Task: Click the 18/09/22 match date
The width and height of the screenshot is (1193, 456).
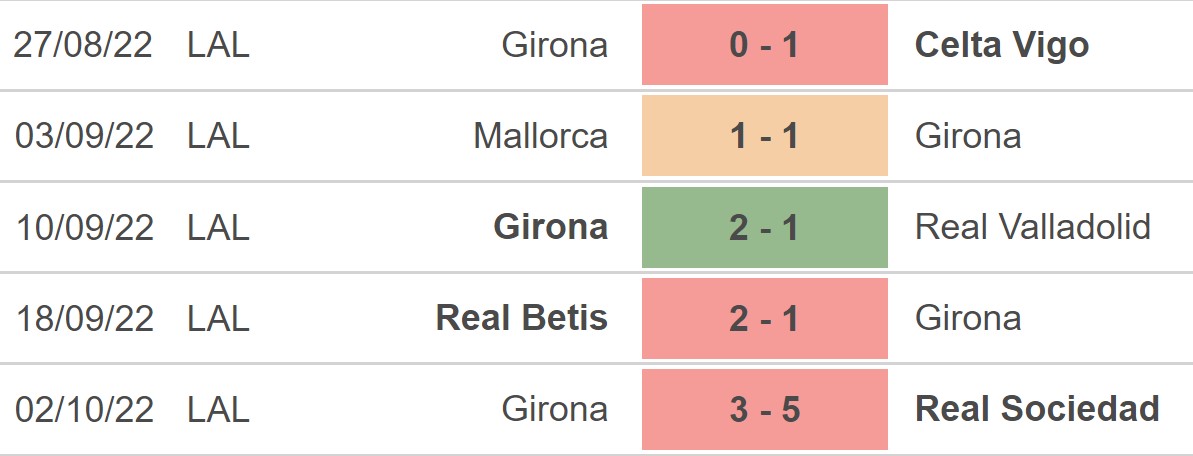Action: [84, 318]
